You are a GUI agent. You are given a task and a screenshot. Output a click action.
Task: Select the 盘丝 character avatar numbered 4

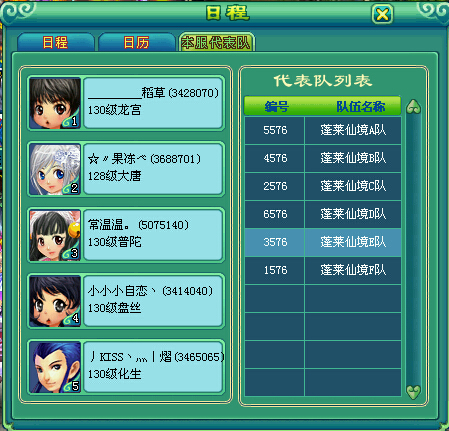pos(55,301)
